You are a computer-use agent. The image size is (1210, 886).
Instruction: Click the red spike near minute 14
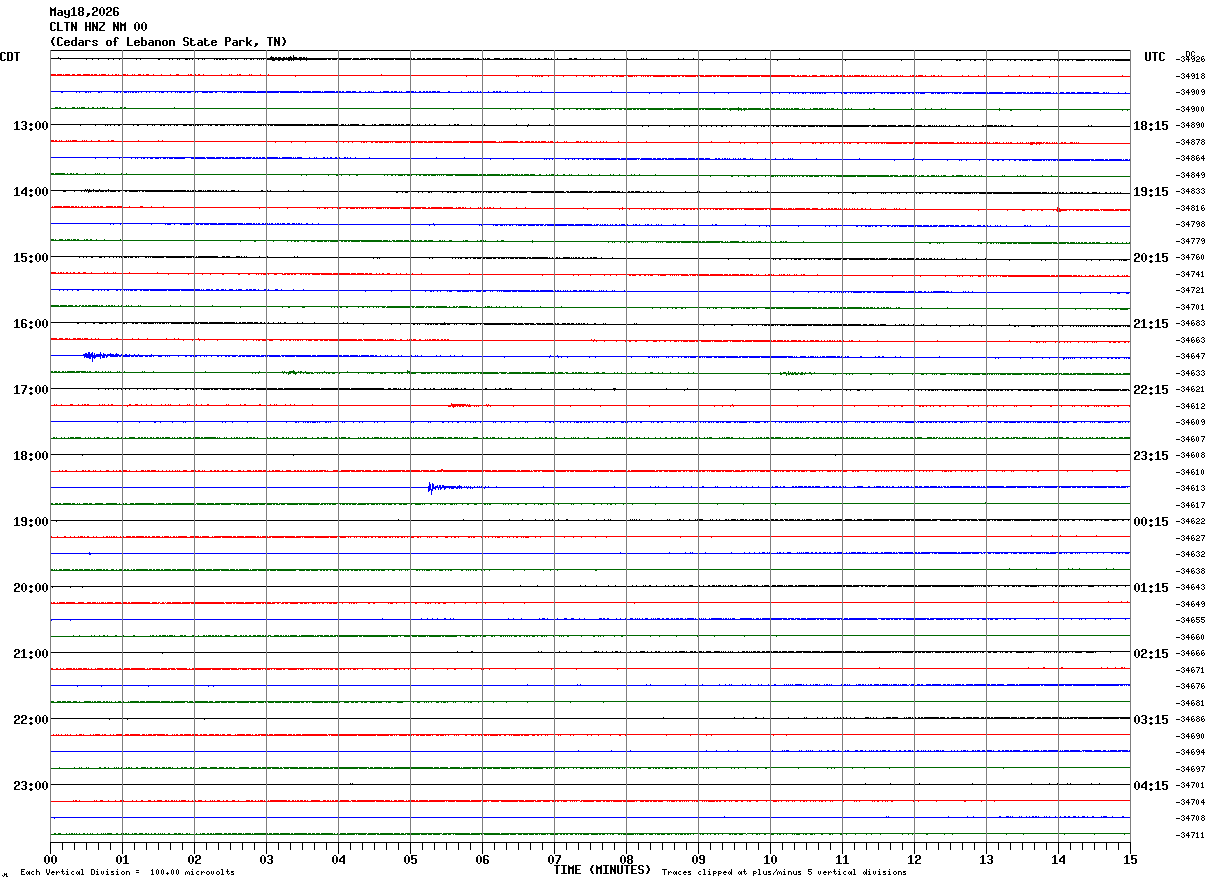[x=1060, y=209]
